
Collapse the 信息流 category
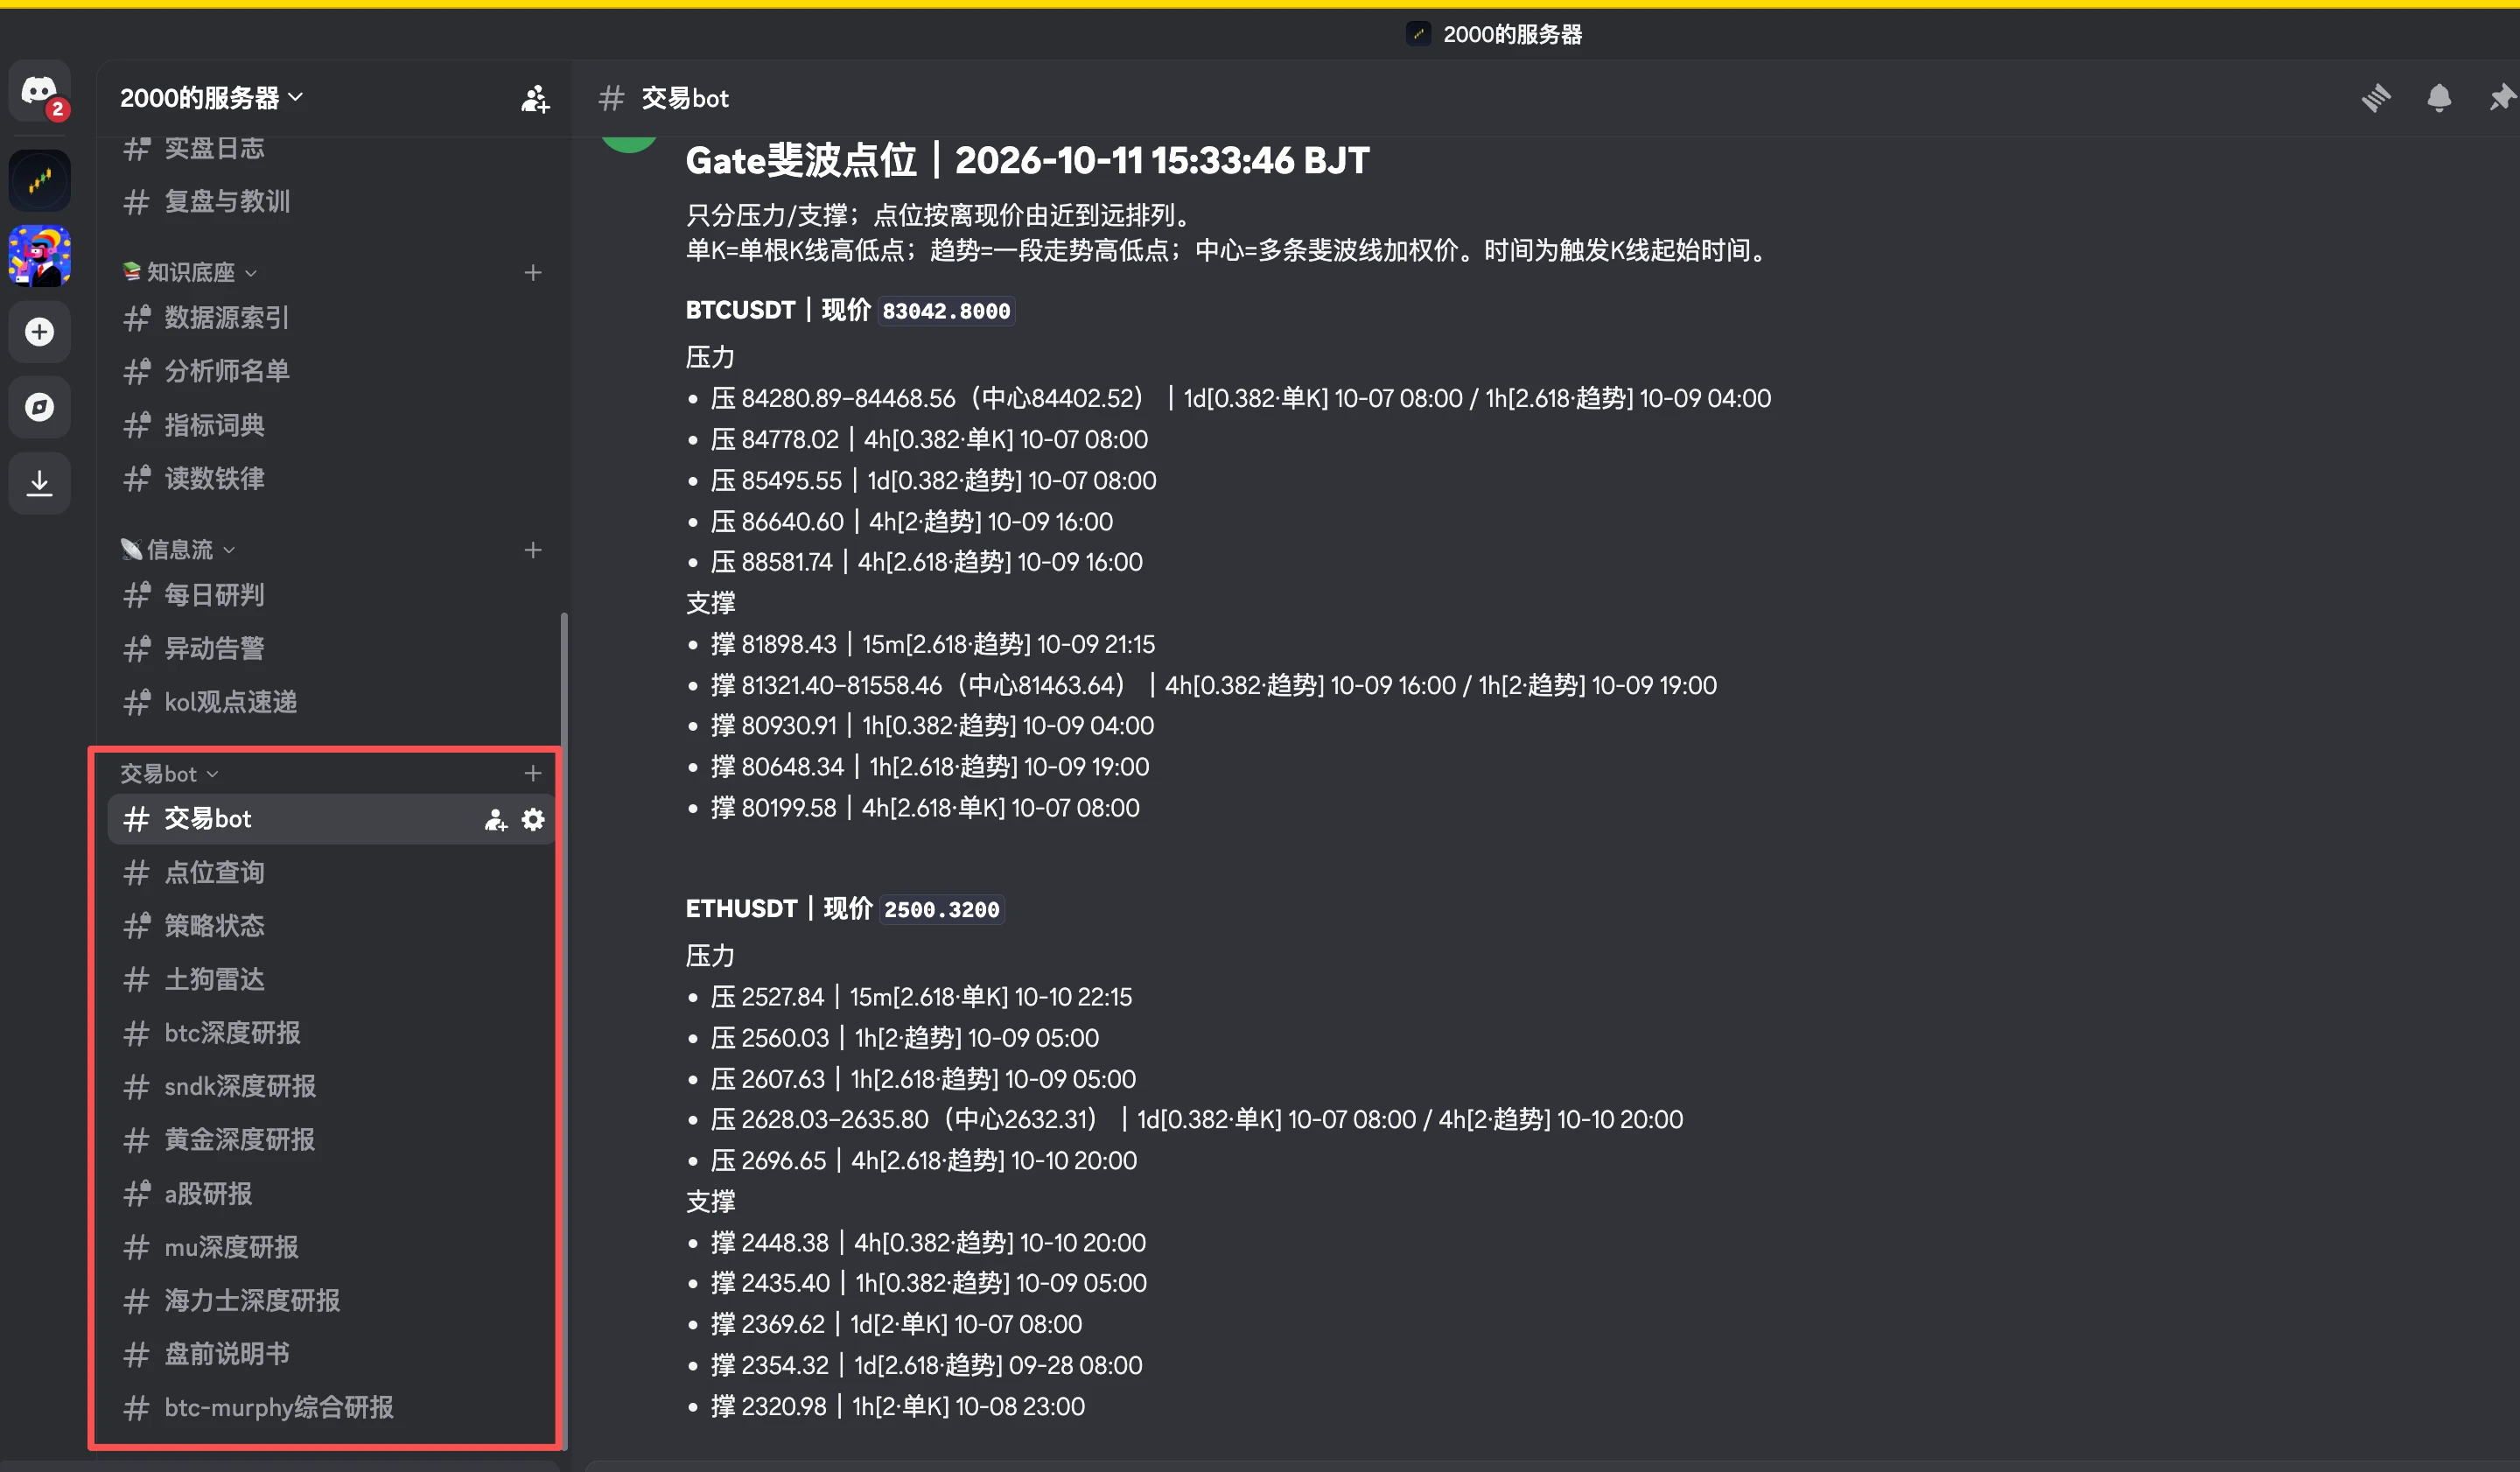point(178,549)
